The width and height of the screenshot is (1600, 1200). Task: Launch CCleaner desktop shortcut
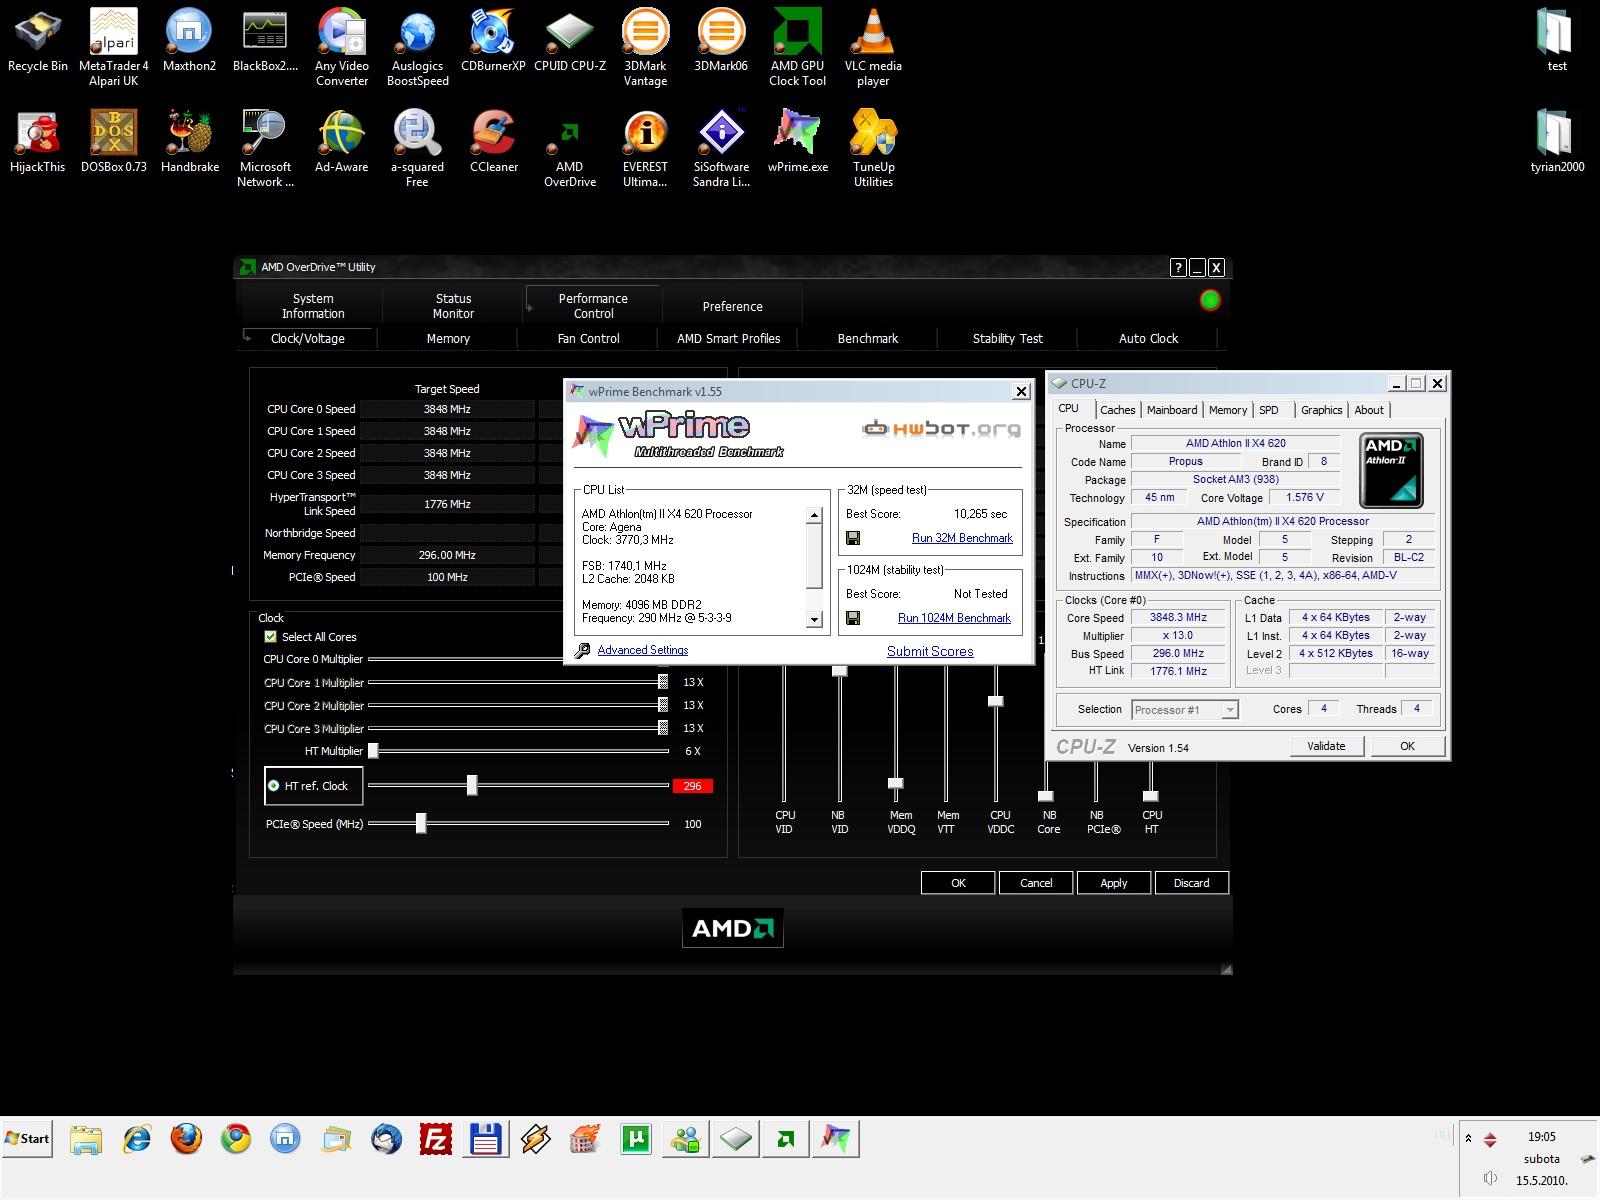(x=493, y=141)
